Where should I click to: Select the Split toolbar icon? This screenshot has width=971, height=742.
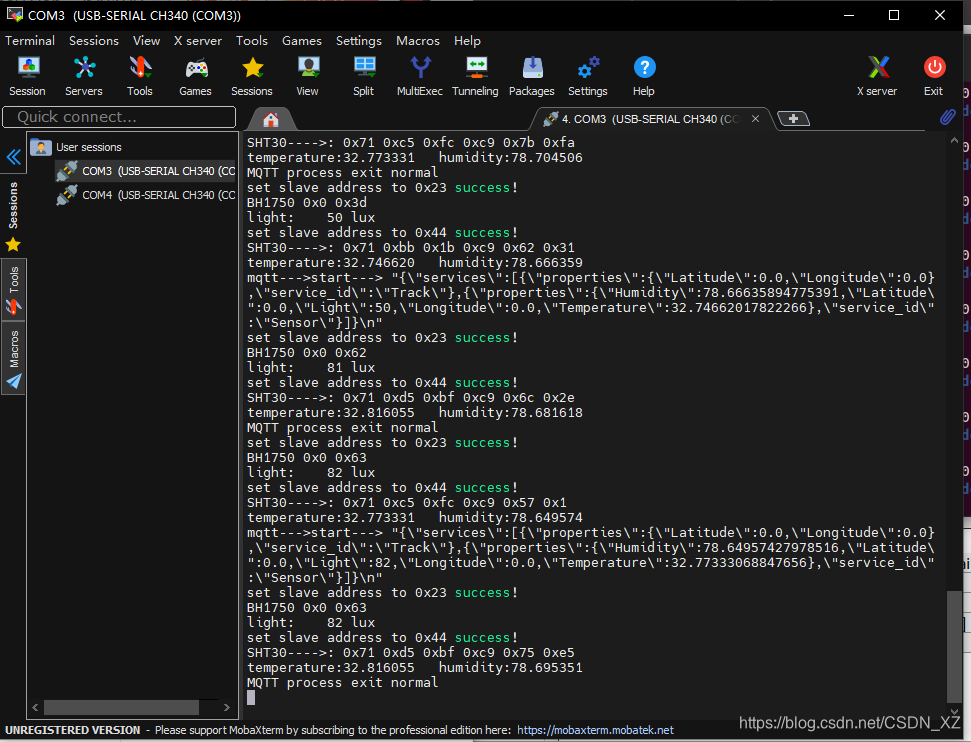point(364,76)
